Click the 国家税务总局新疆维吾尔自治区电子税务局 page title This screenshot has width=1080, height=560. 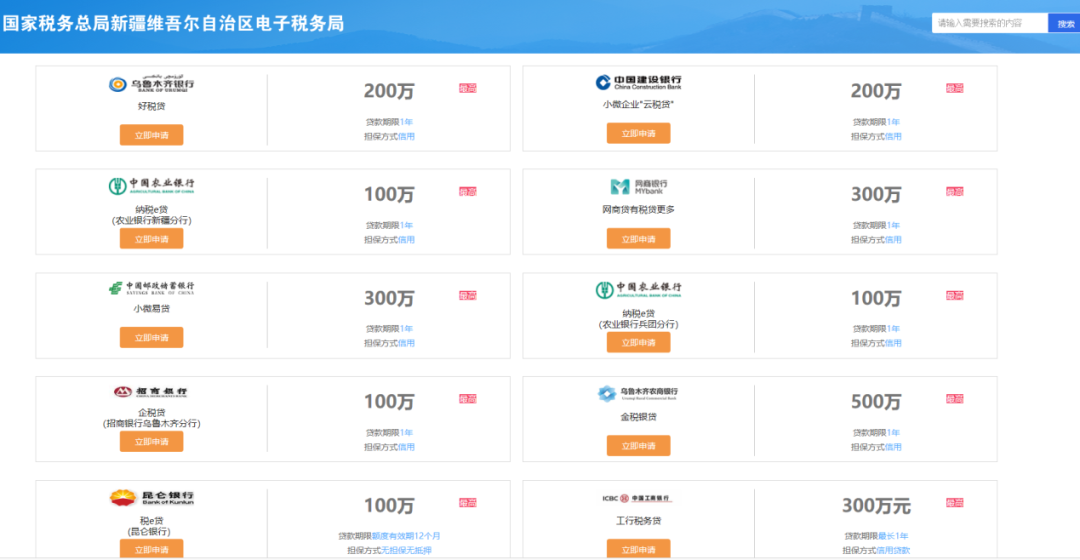pyautogui.click(x=173, y=23)
